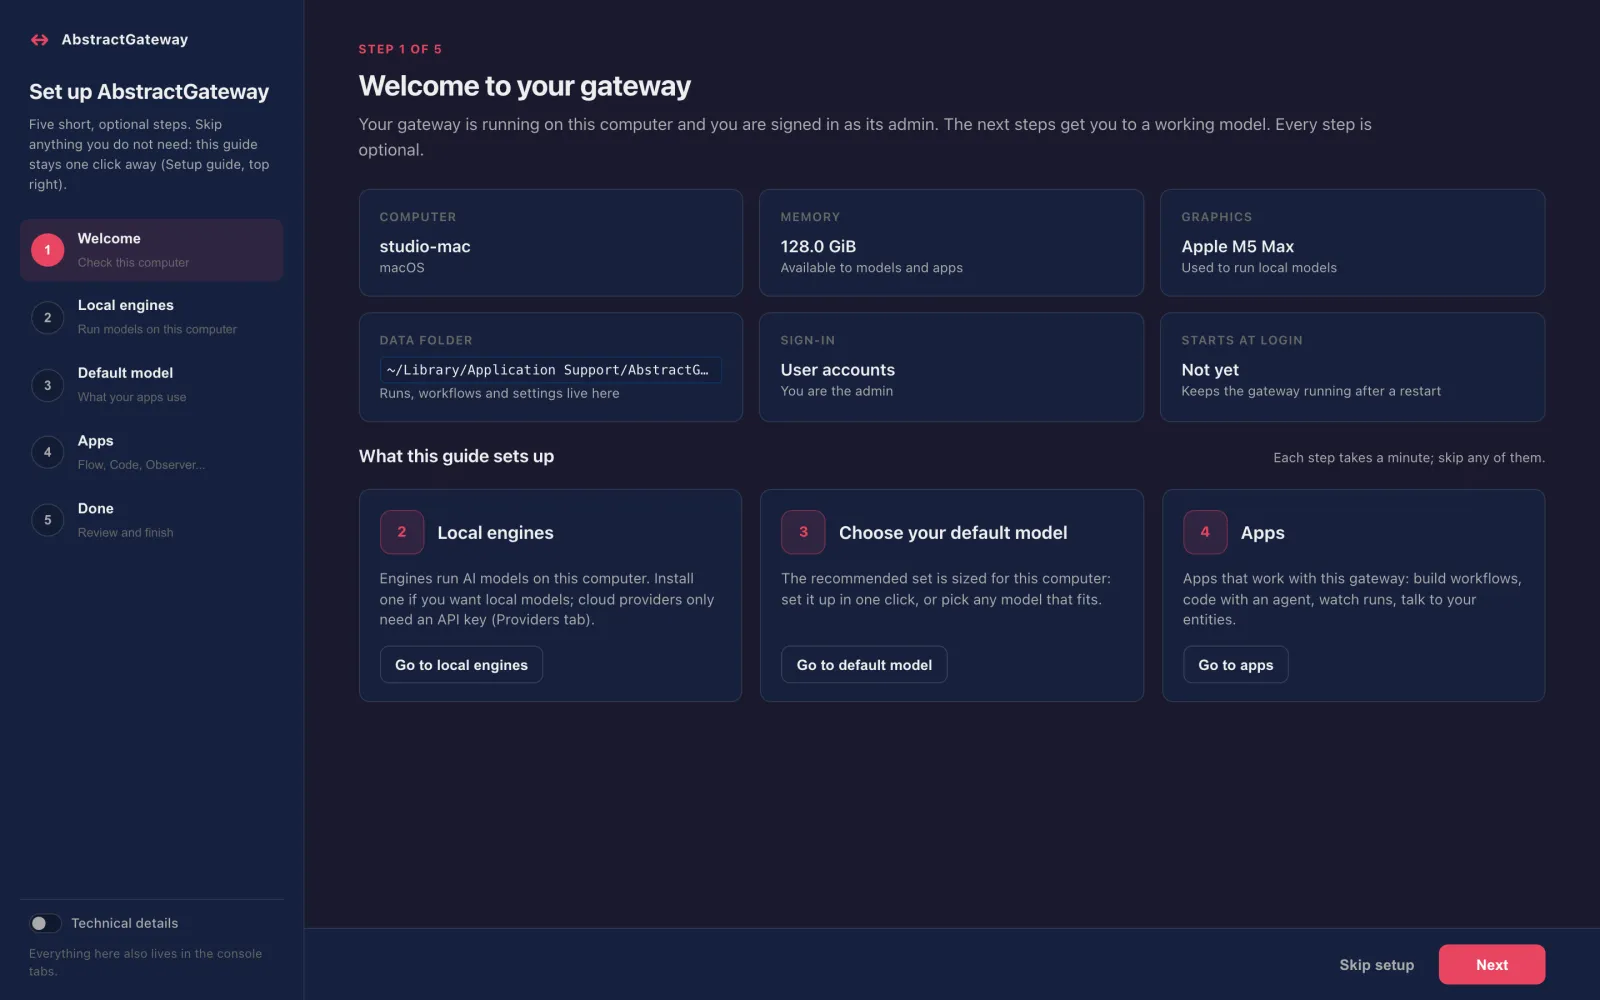Click 'Used to run local models' text

[x=1259, y=268]
